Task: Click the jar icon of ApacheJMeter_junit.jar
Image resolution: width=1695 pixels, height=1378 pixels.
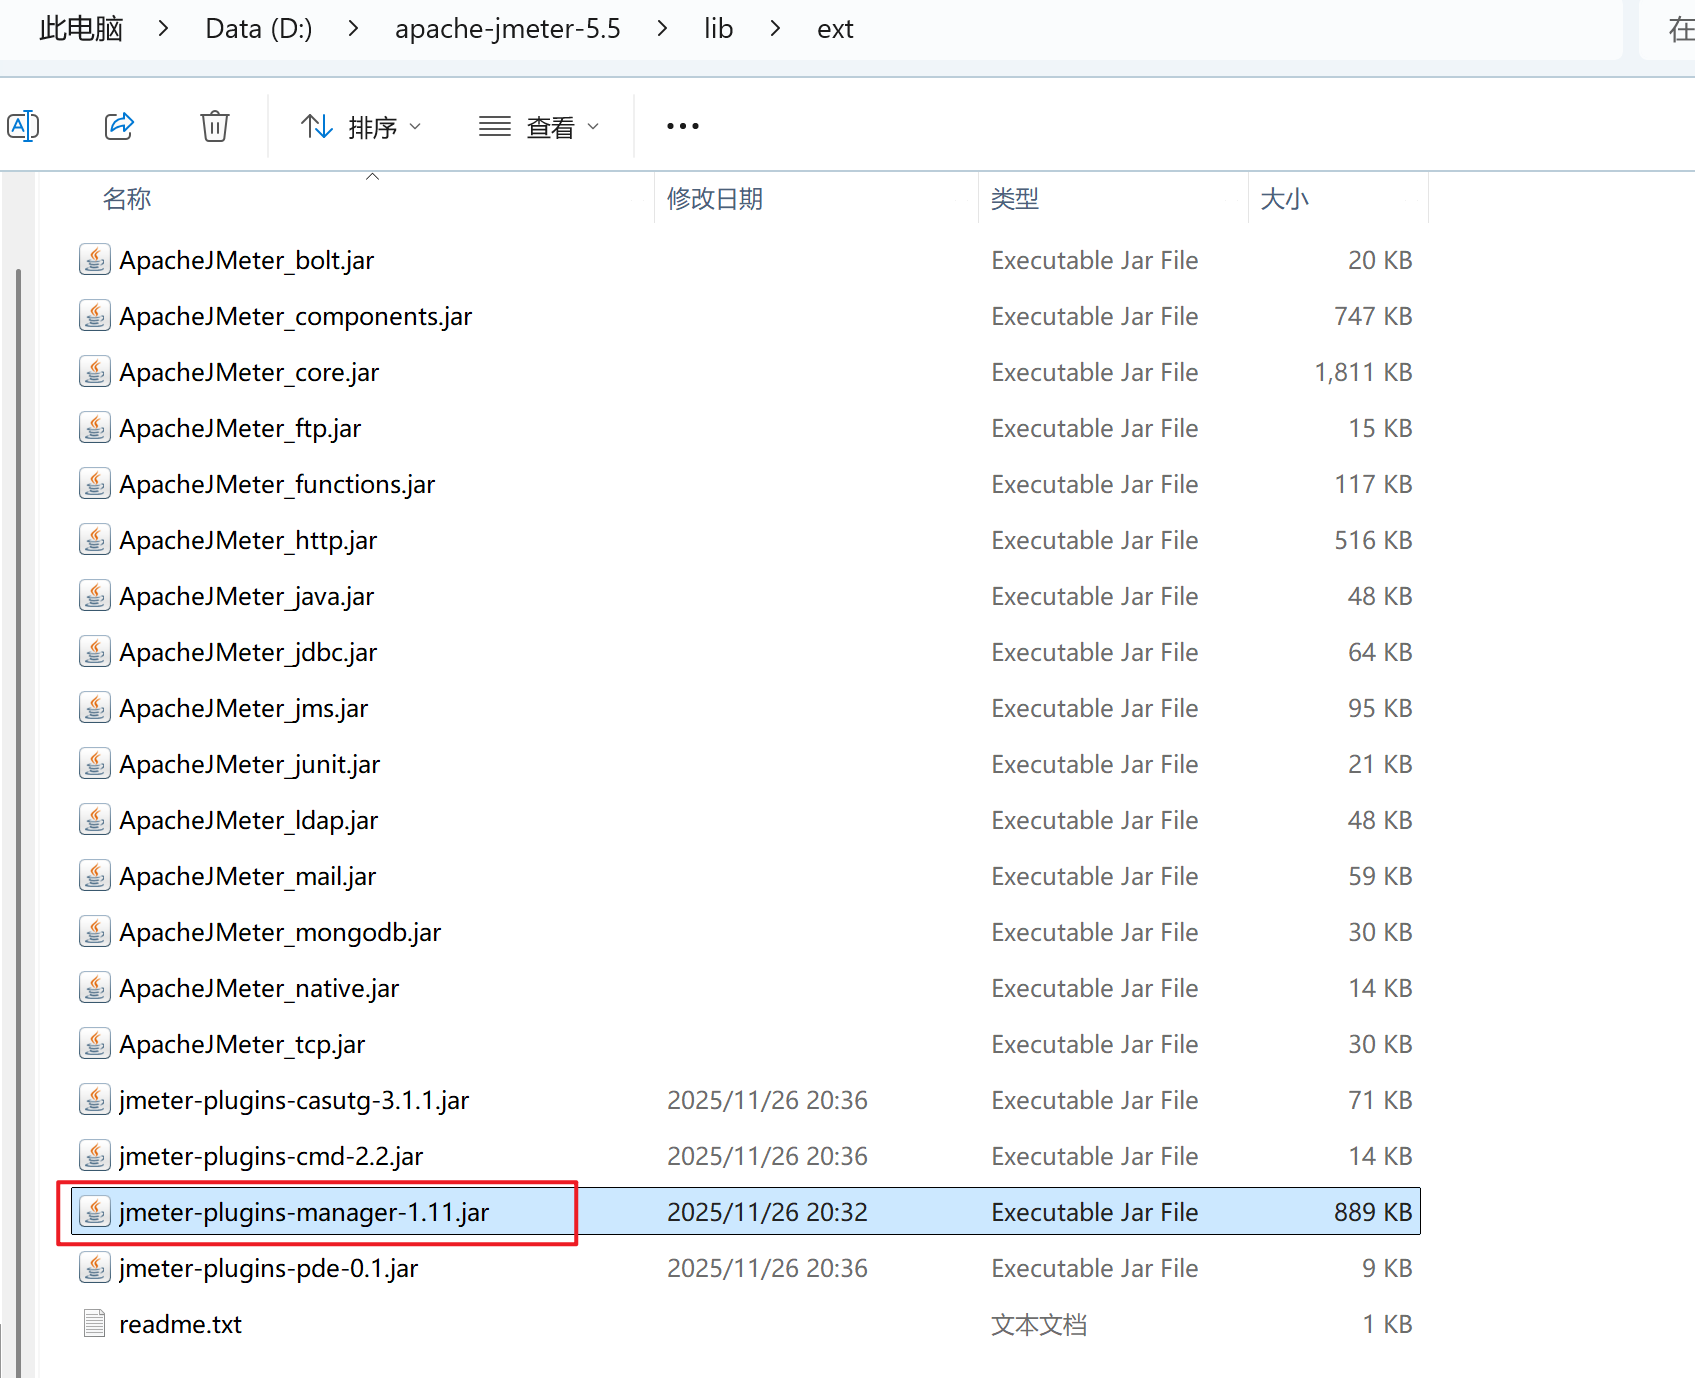Action: pos(95,764)
